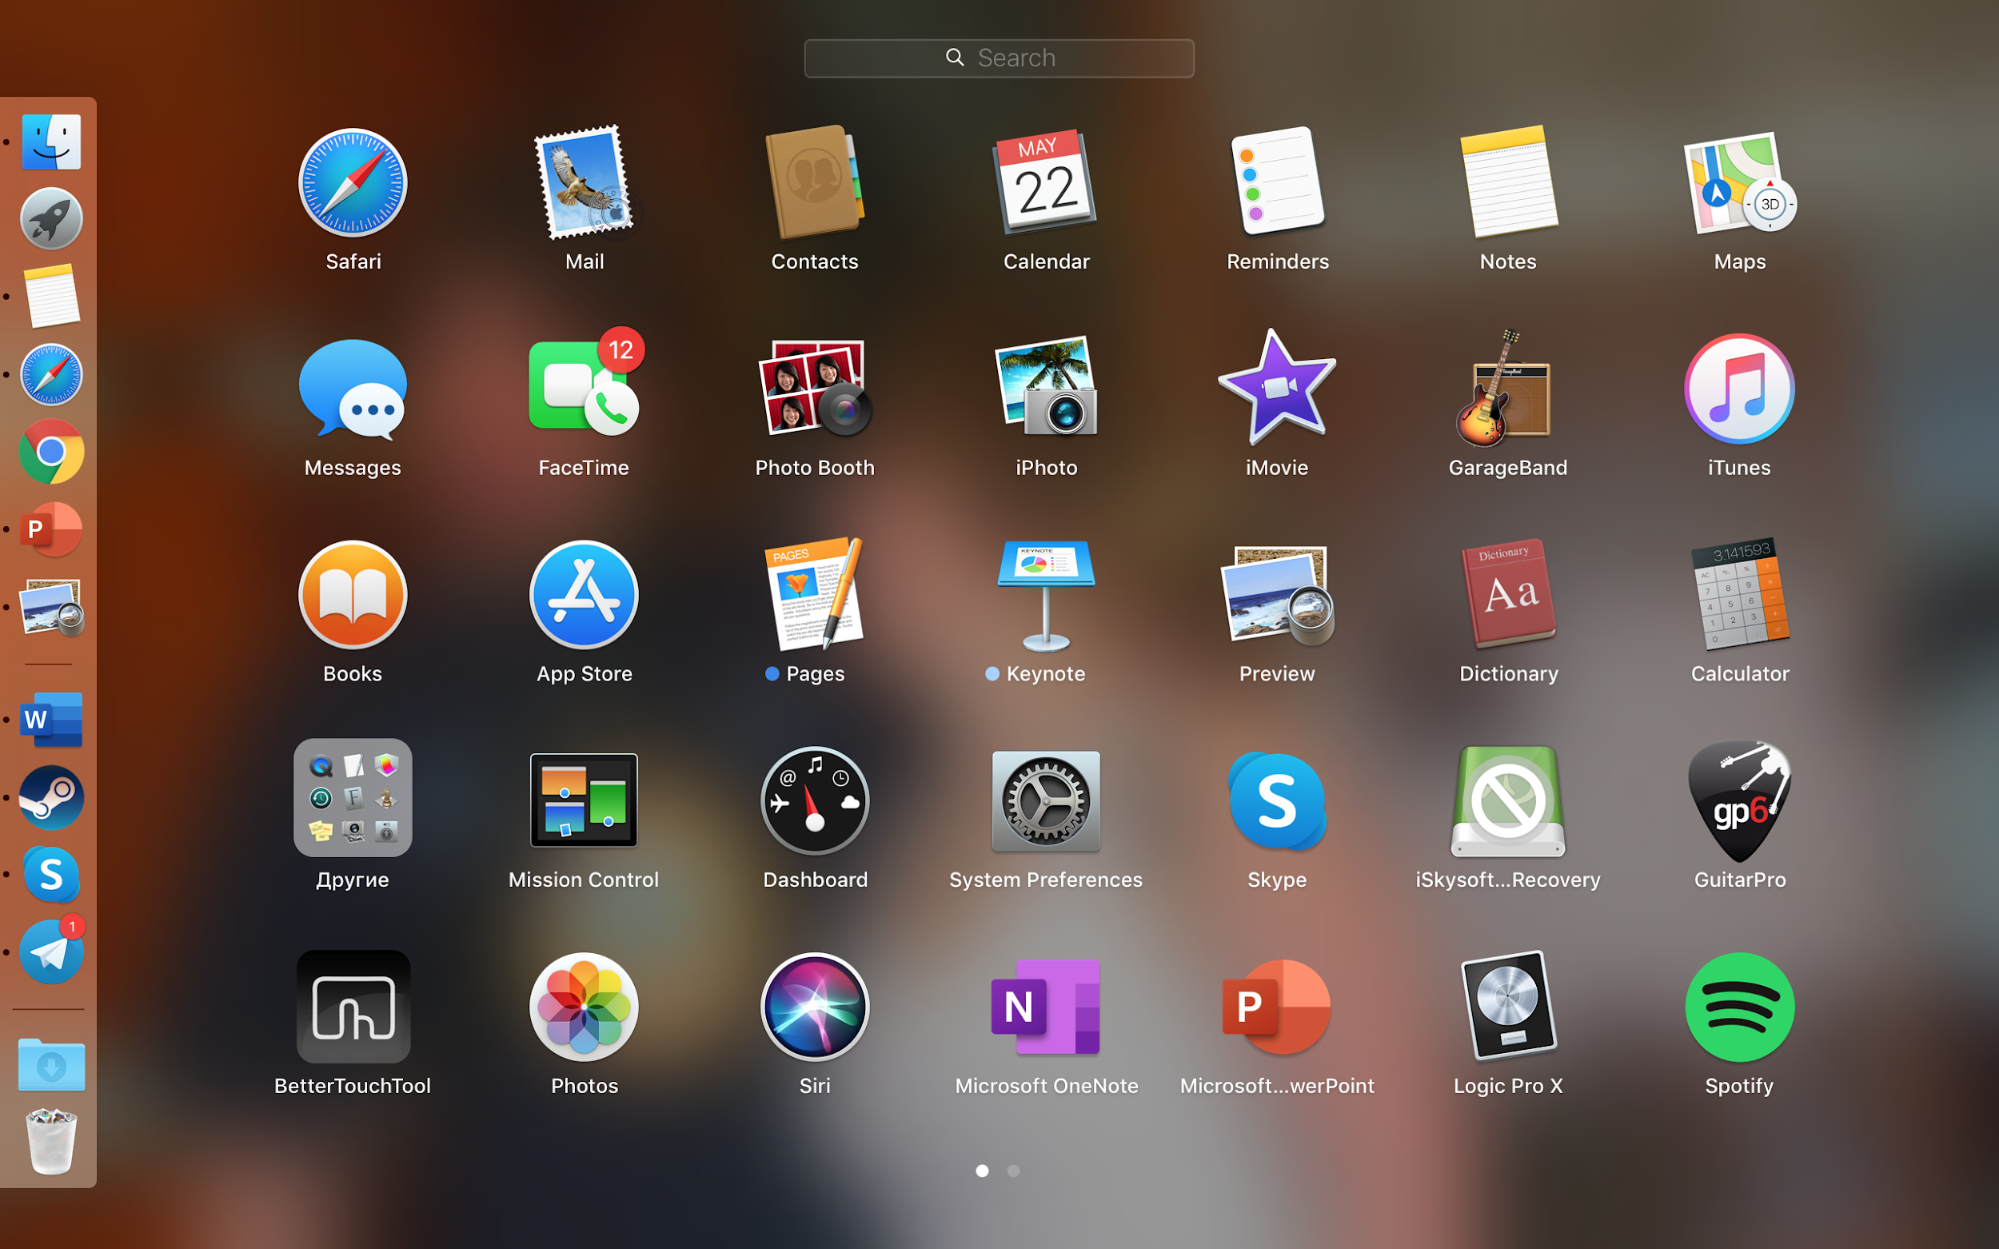Image resolution: width=1999 pixels, height=1249 pixels.
Task: Open iSkysoft Recovery app
Action: 1508,801
